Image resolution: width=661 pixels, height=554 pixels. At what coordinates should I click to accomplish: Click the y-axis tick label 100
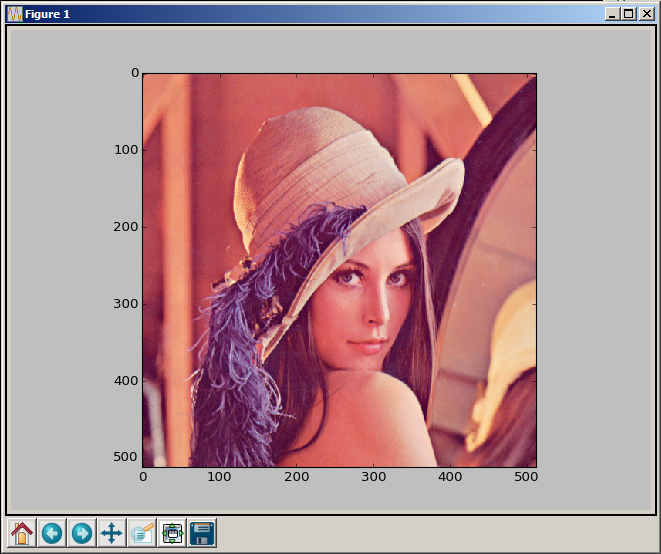tap(126, 150)
